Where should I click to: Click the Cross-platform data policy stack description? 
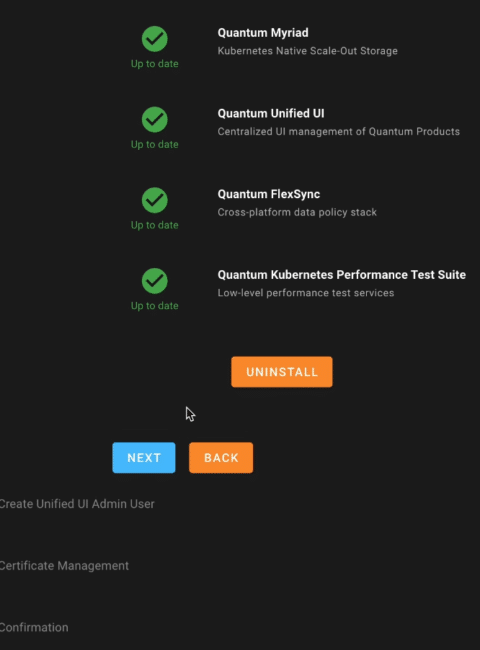pos(297,212)
